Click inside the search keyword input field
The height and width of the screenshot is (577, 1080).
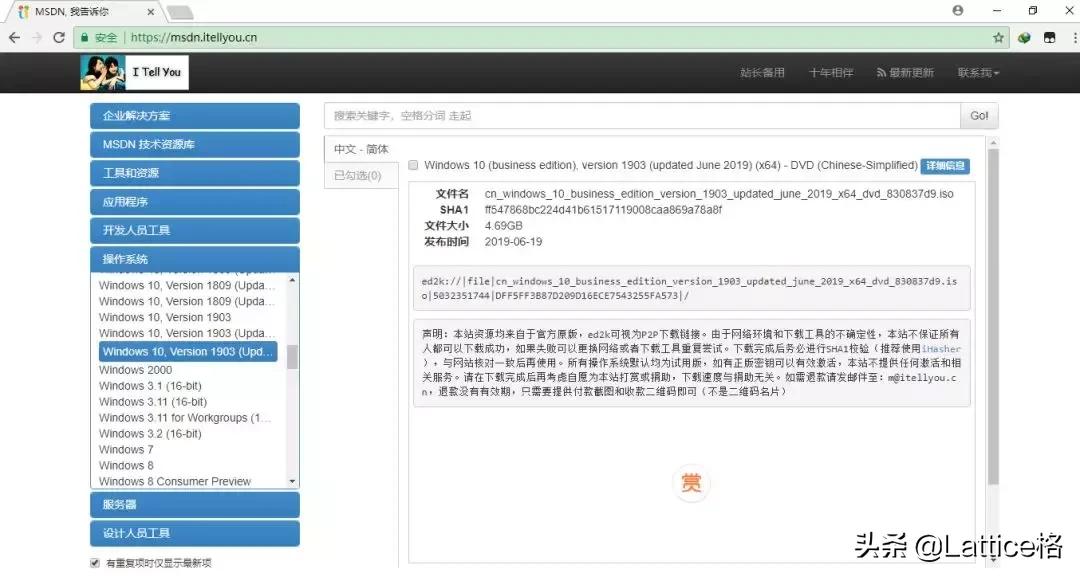[x=640, y=115]
